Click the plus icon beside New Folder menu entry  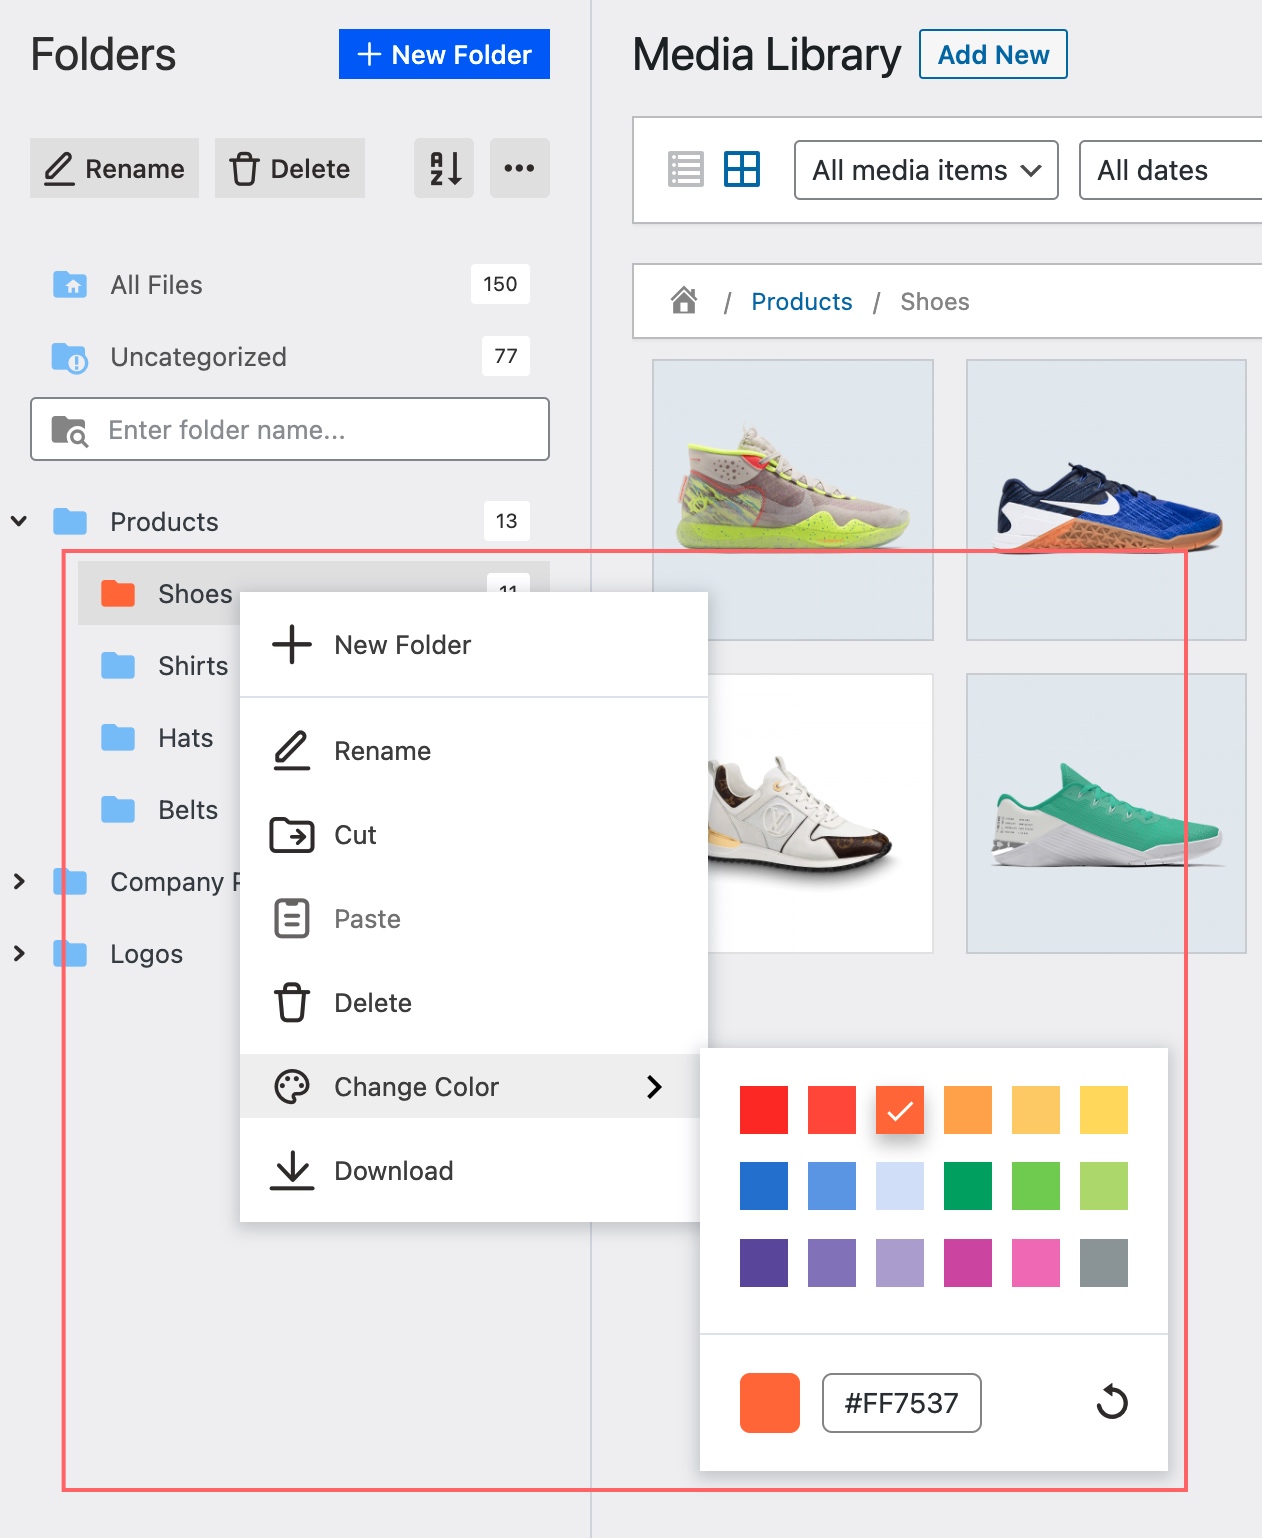point(292,645)
